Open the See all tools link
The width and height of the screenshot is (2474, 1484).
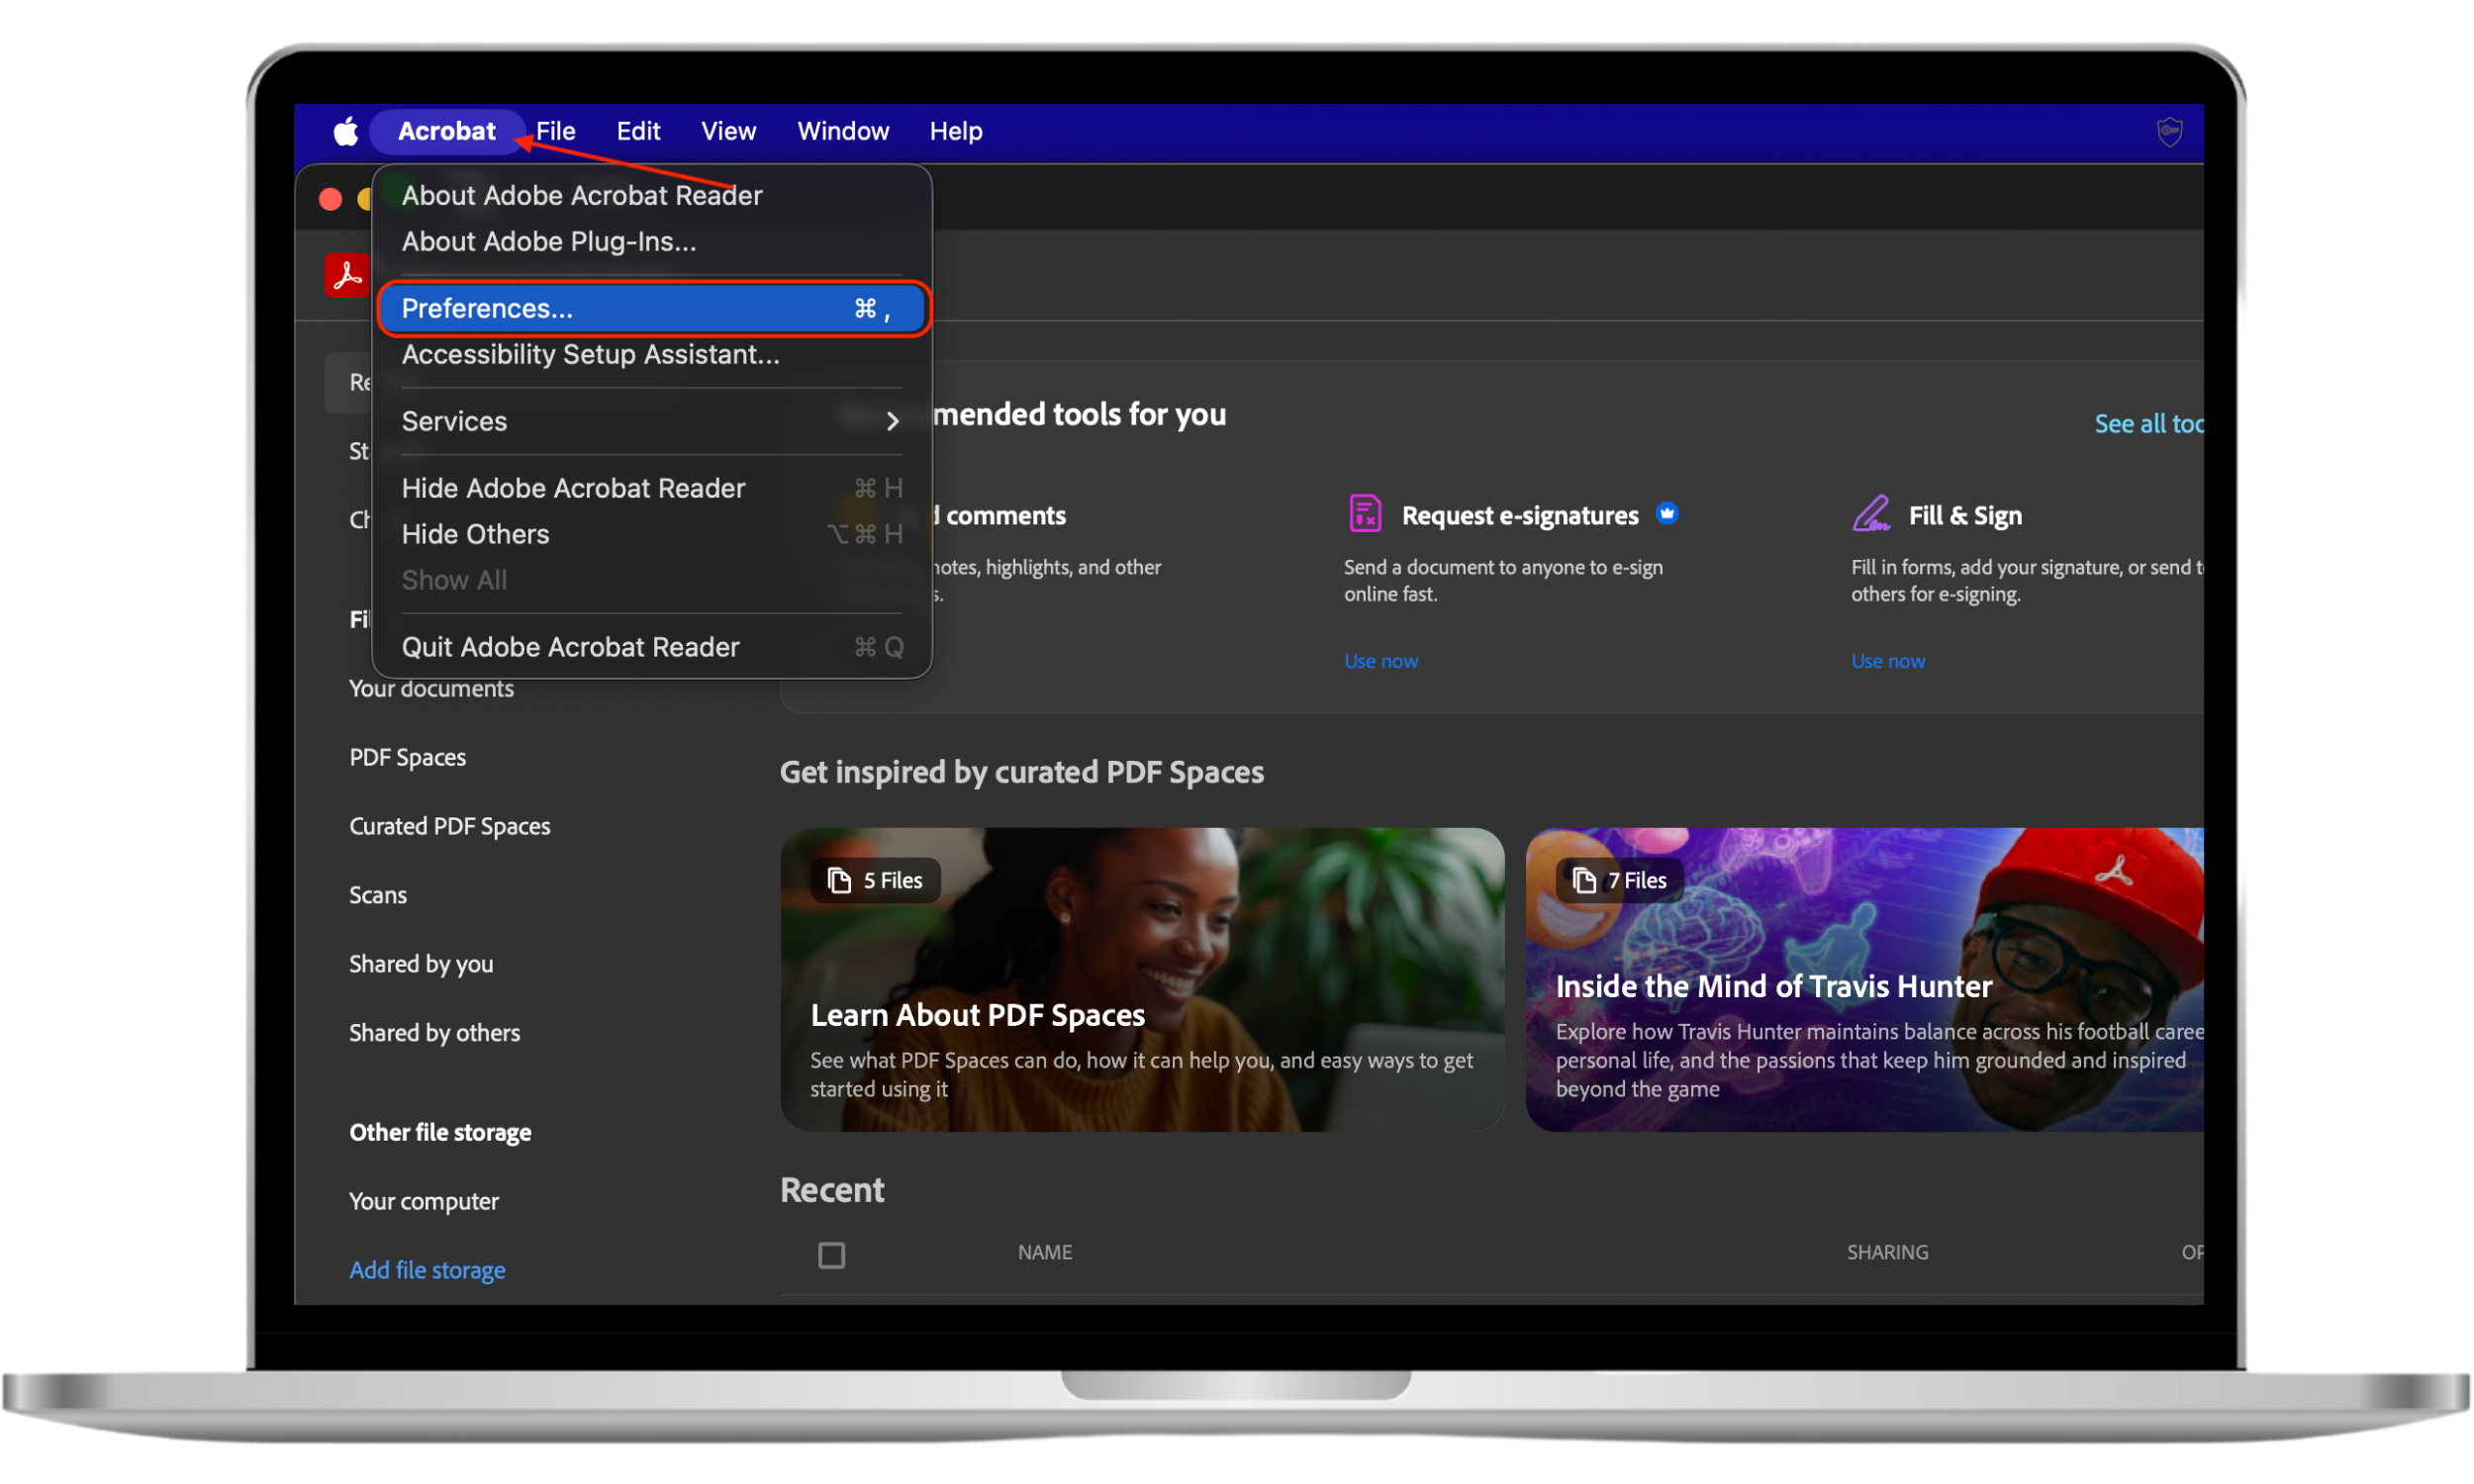[x=2147, y=424]
